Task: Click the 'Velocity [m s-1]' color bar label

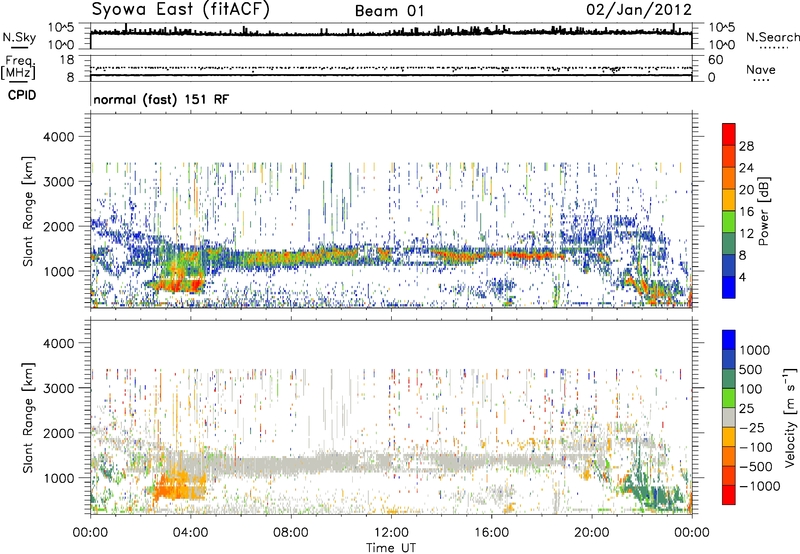Action: pos(790,417)
